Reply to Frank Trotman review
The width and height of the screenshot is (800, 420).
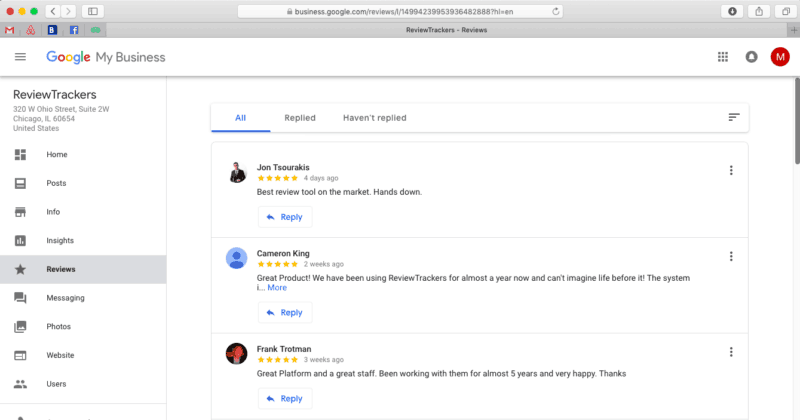[285, 399]
